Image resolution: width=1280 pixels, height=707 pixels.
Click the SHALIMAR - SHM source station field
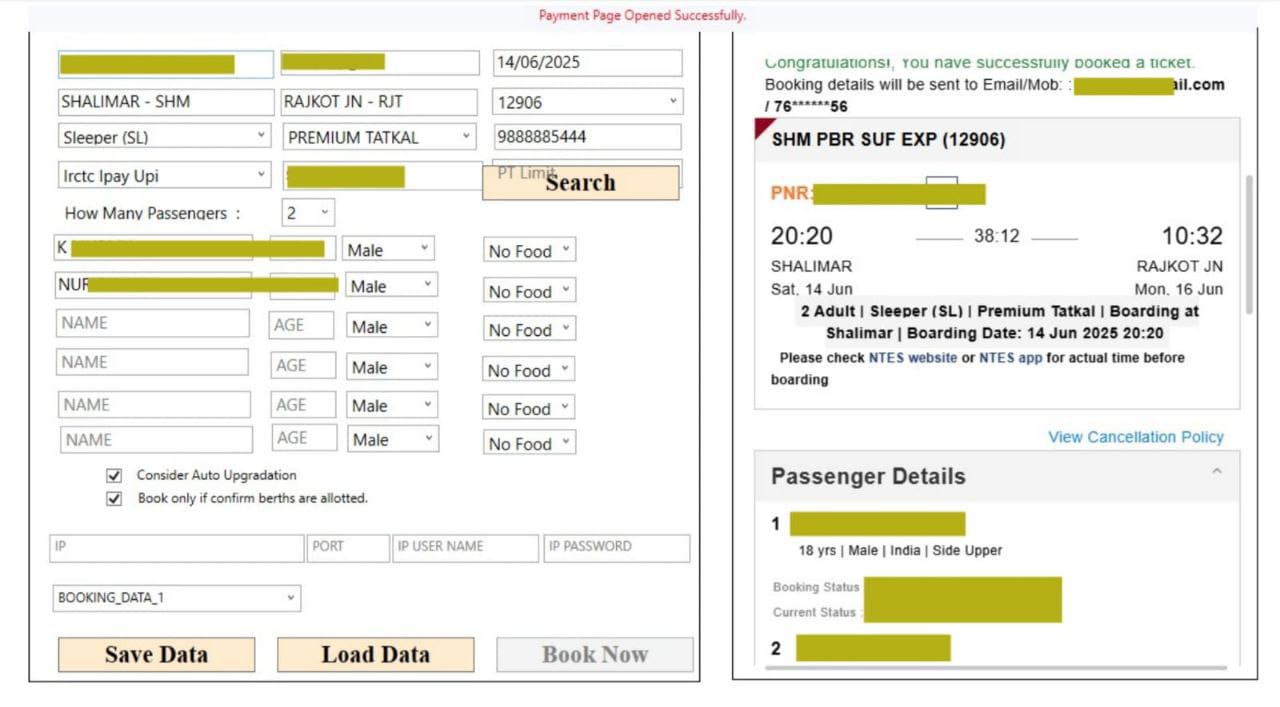pos(165,102)
